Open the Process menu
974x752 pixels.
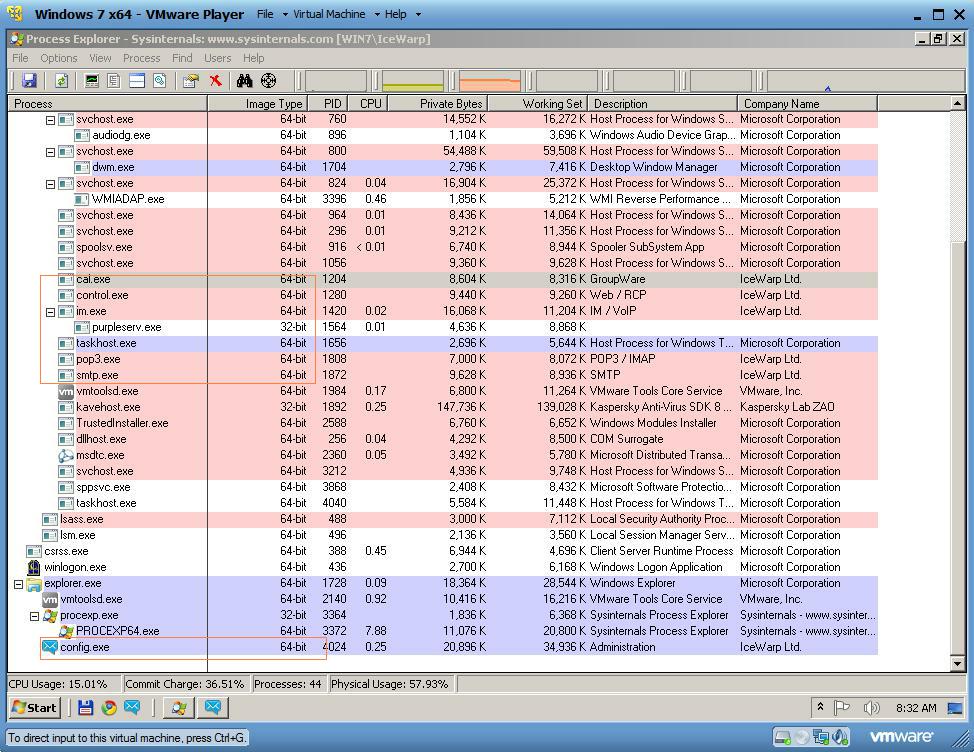142,58
